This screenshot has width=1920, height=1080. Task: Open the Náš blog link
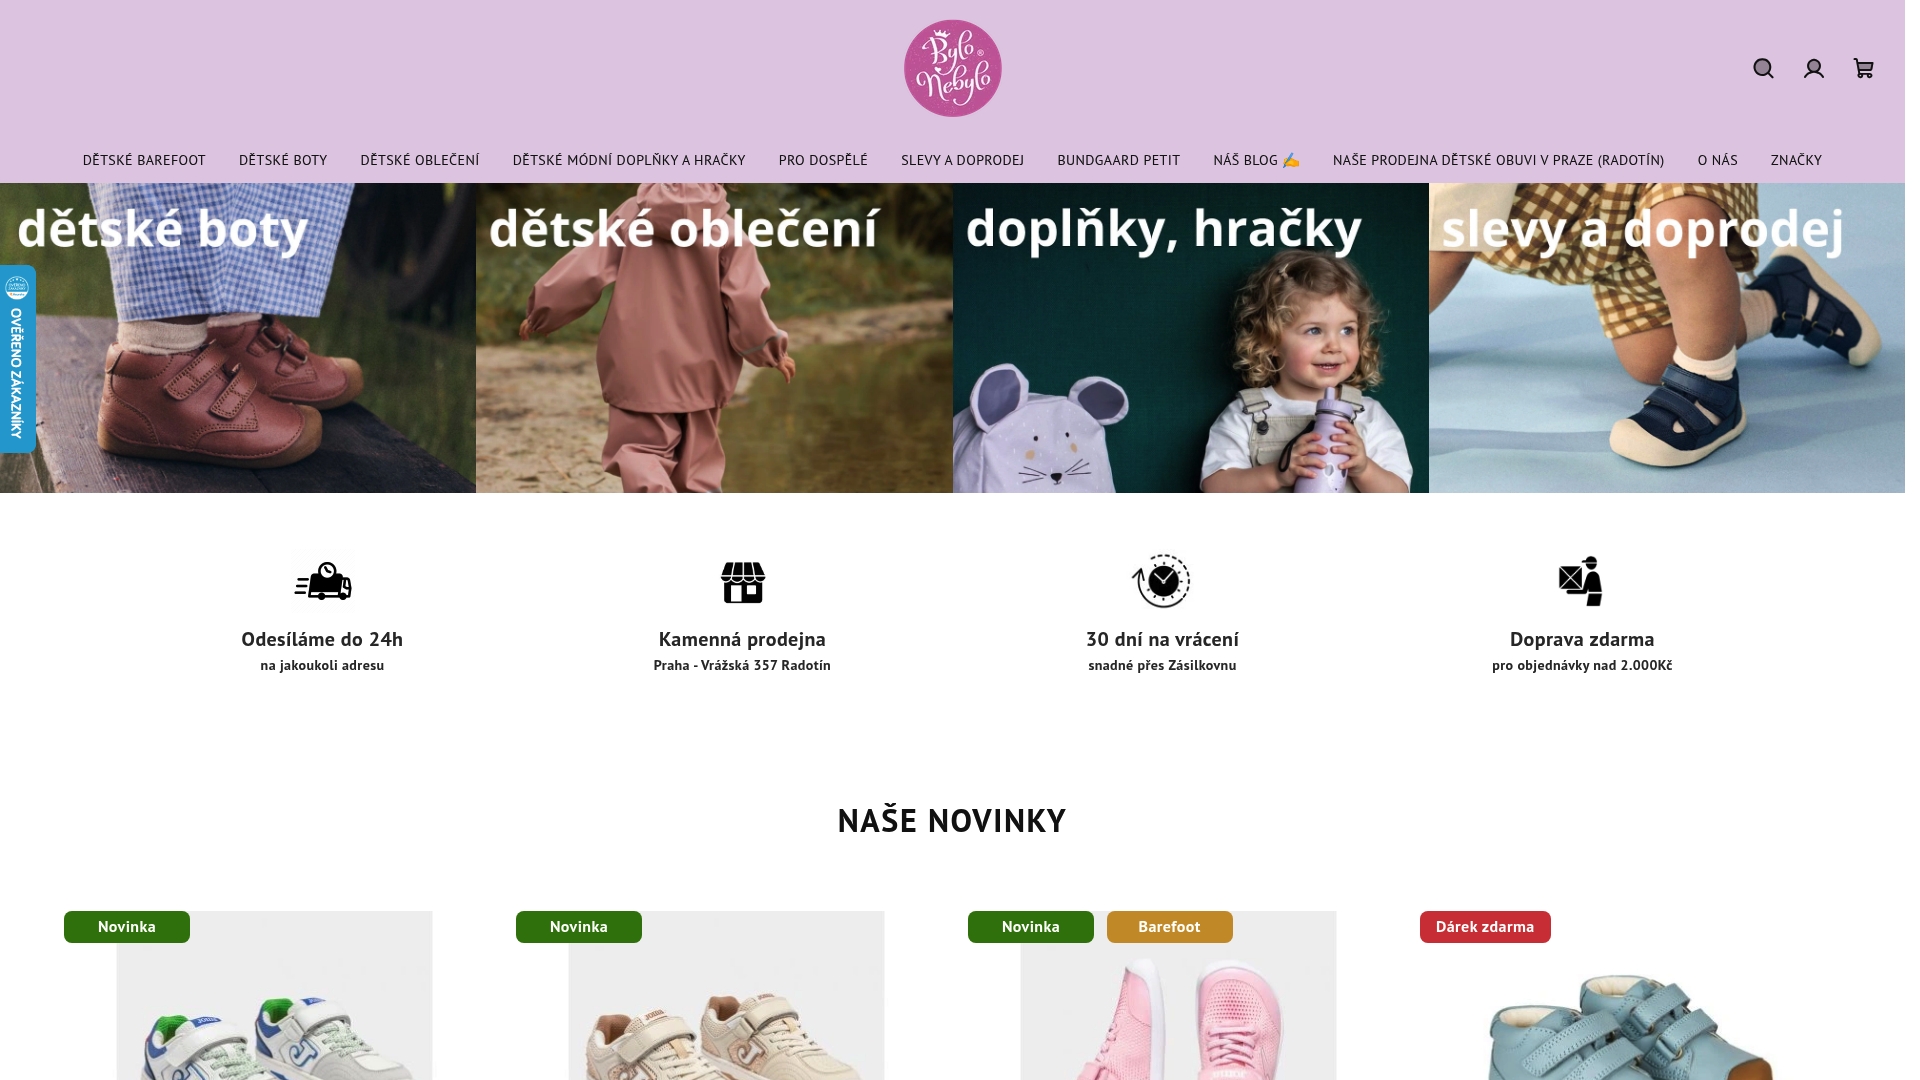pyautogui.click(x=1256, y=160)
